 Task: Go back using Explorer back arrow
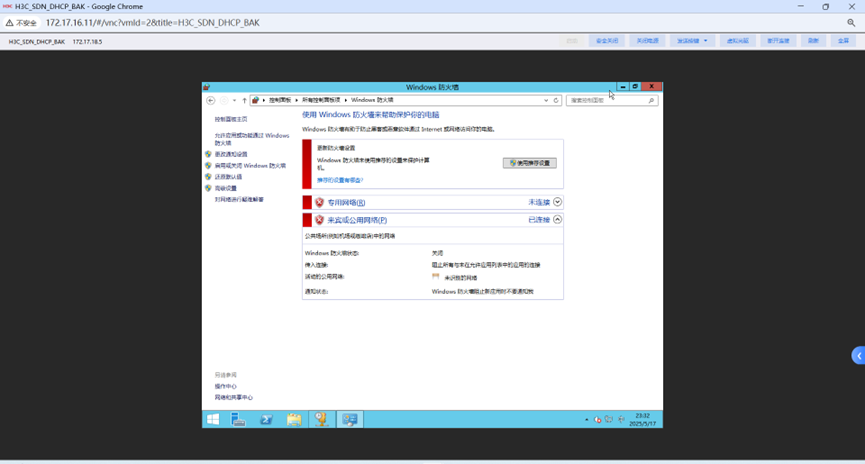pyautogui.click(x=211, y=100)
